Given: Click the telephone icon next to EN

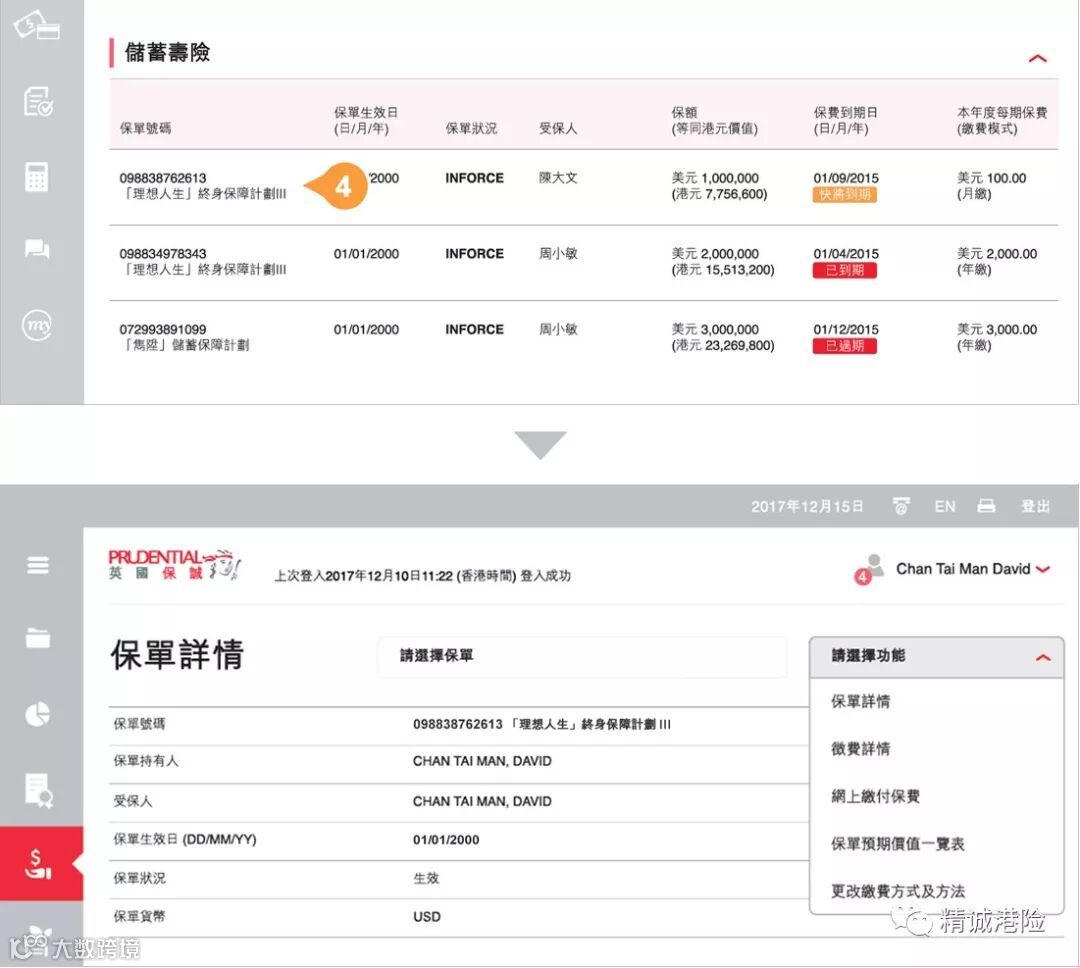Looking at the screenshot, I should [x=901, y=506].
